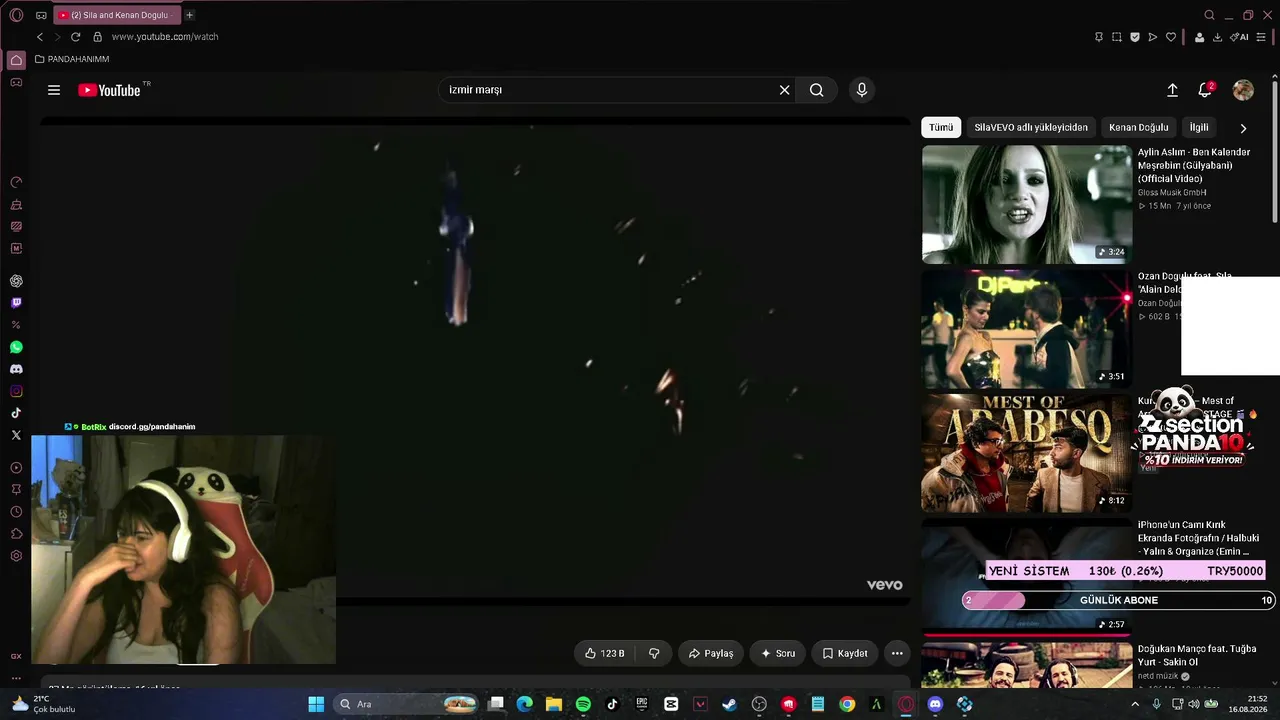This screenshot has width=1280, height=720.
Task: Reload the YouTube page
Action: (75, 37)
